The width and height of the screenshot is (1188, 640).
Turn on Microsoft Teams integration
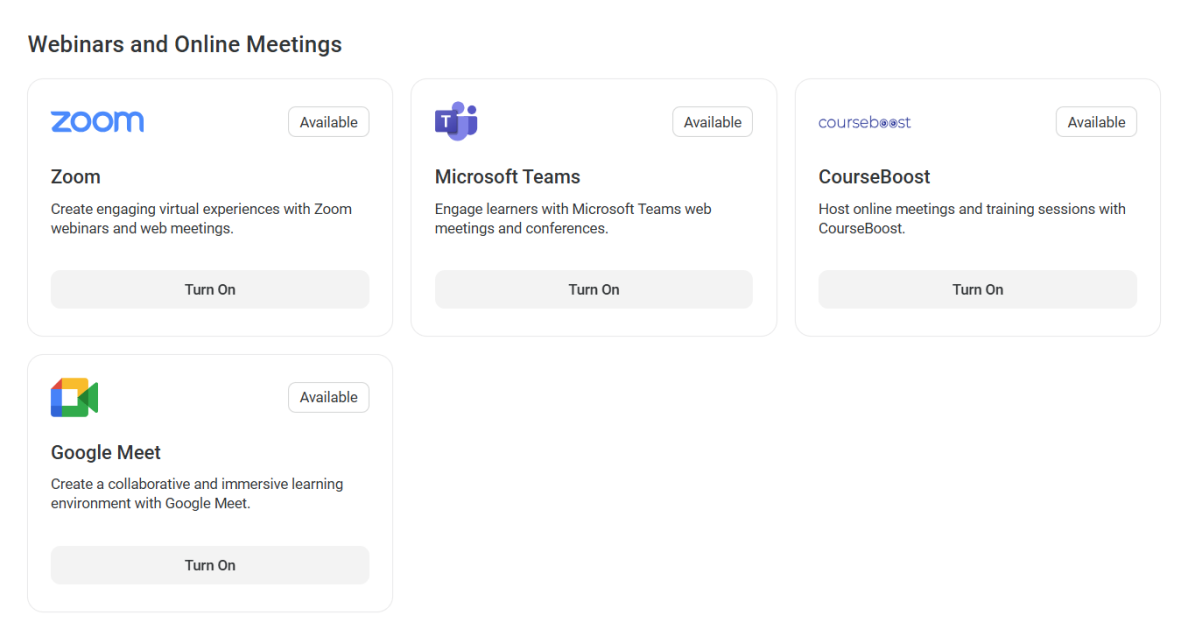point(594,289)
